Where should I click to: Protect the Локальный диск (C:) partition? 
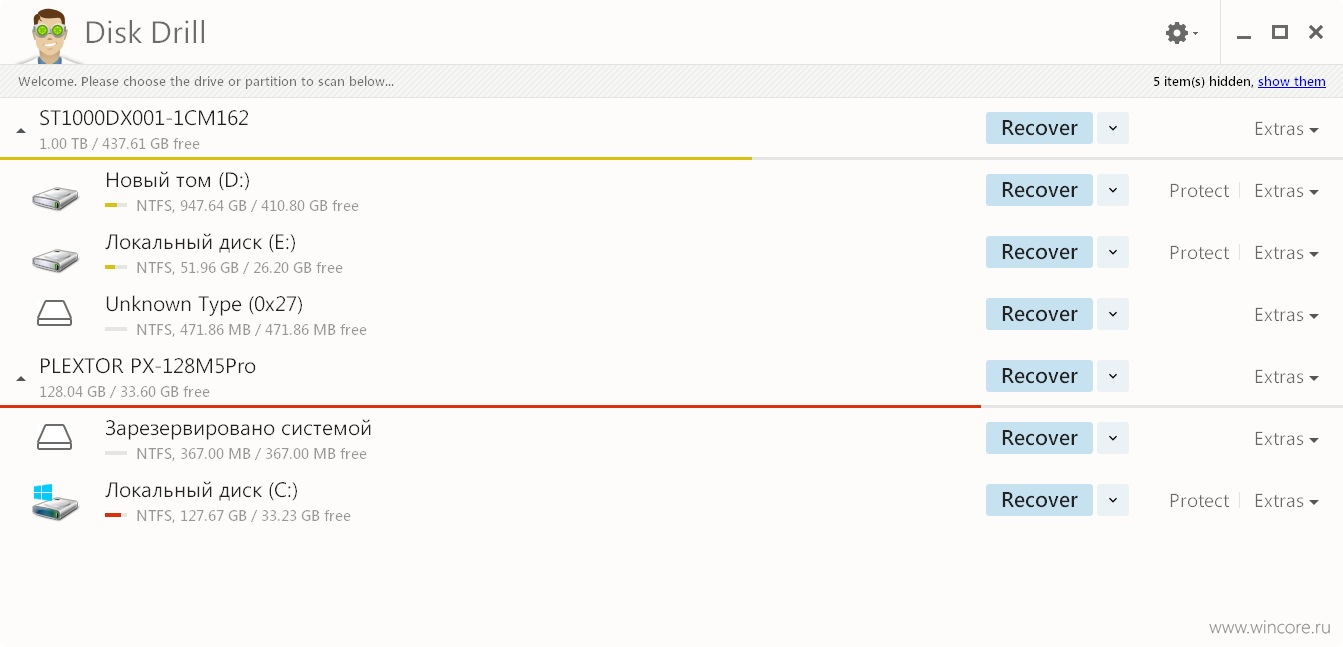[x=1199, y=501]
